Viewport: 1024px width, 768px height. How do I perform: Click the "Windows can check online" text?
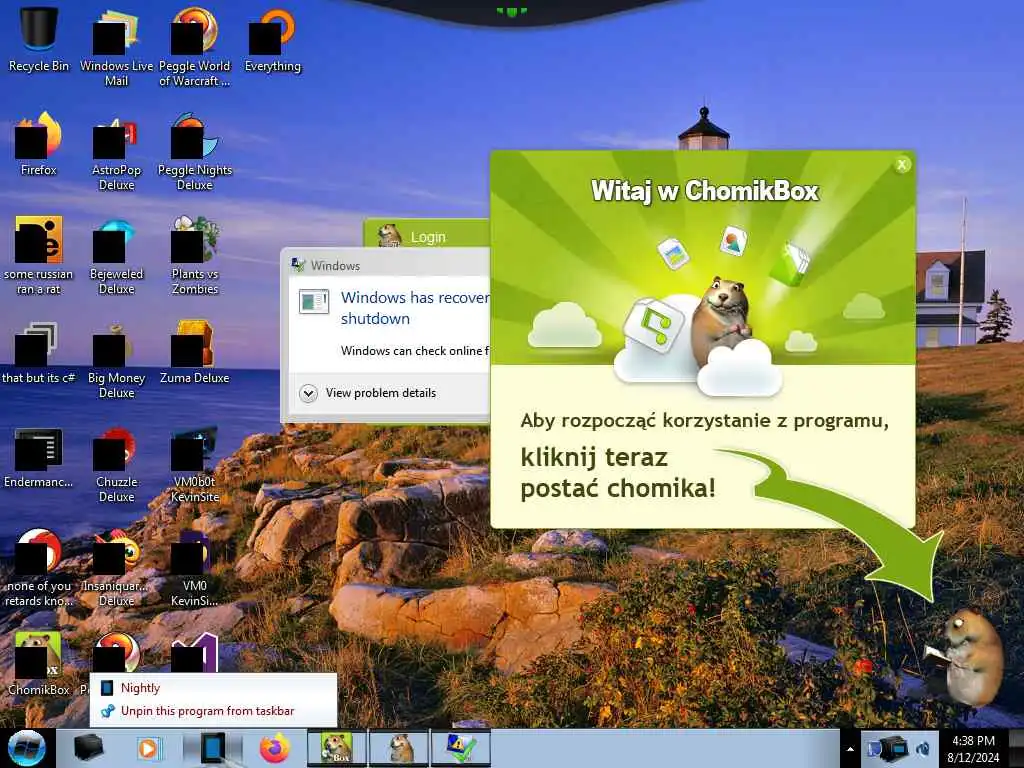[x=415, y=351]
